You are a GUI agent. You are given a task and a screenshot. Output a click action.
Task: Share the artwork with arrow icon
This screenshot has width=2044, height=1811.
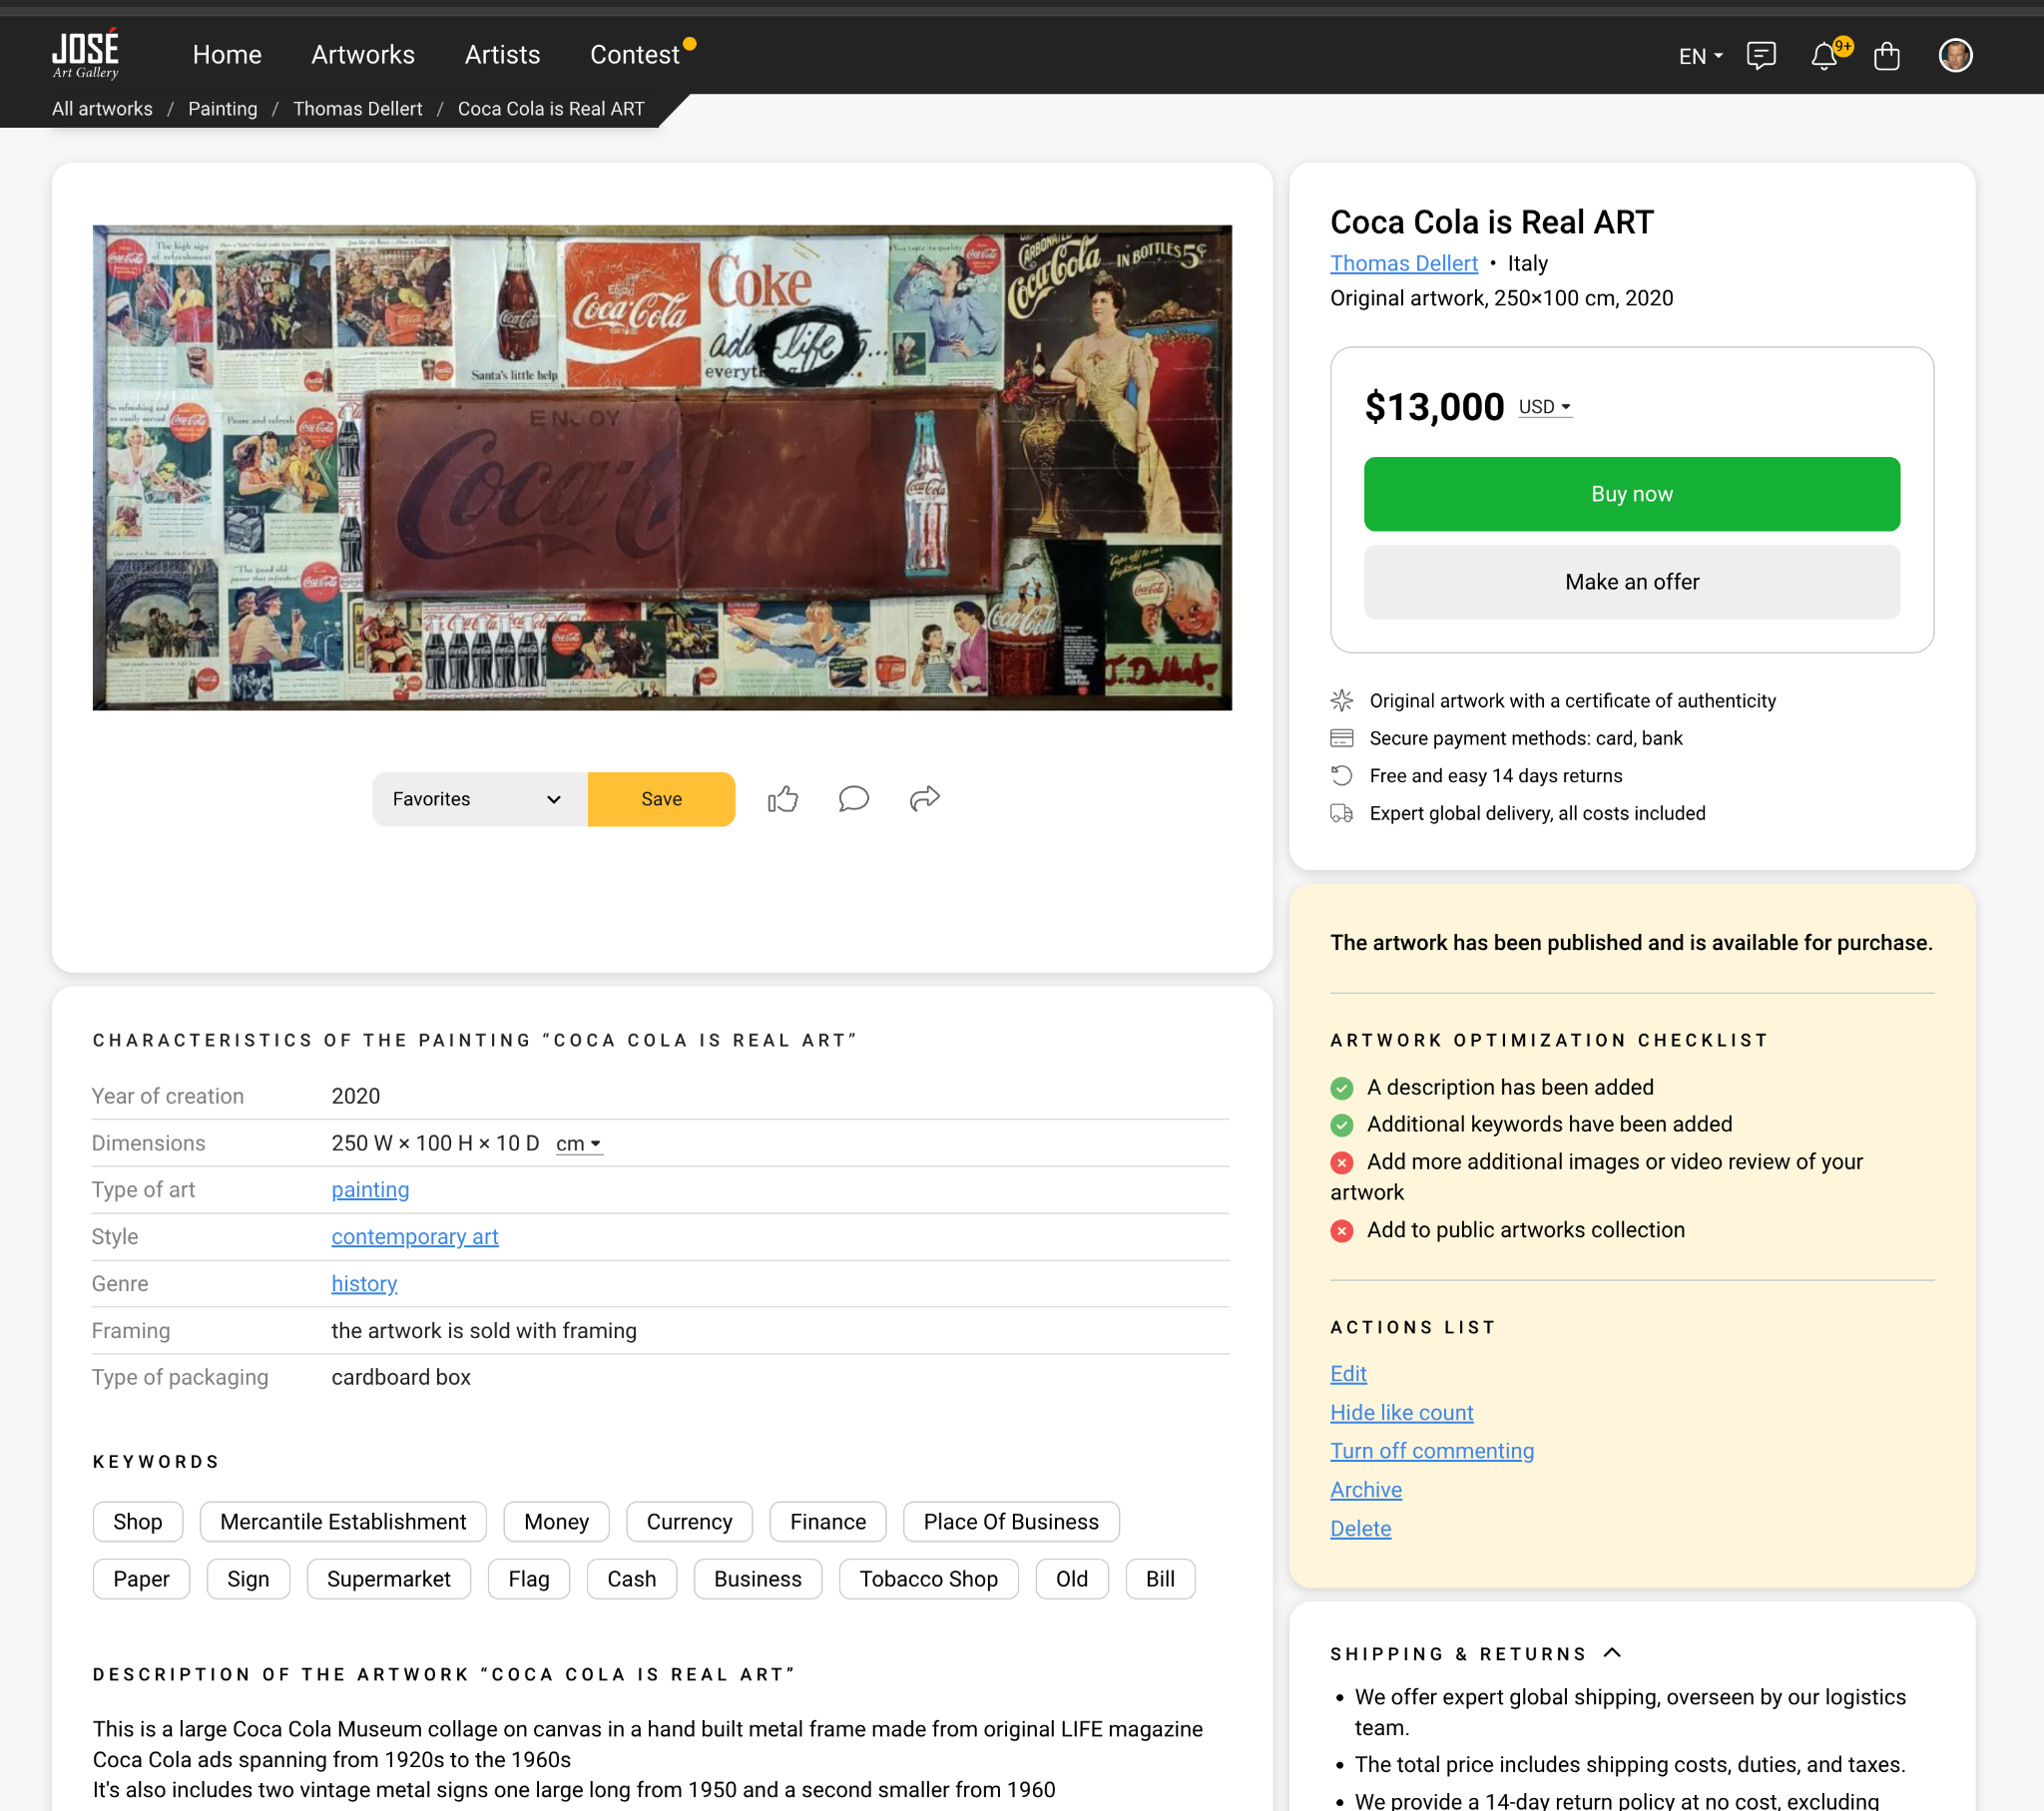925,798
